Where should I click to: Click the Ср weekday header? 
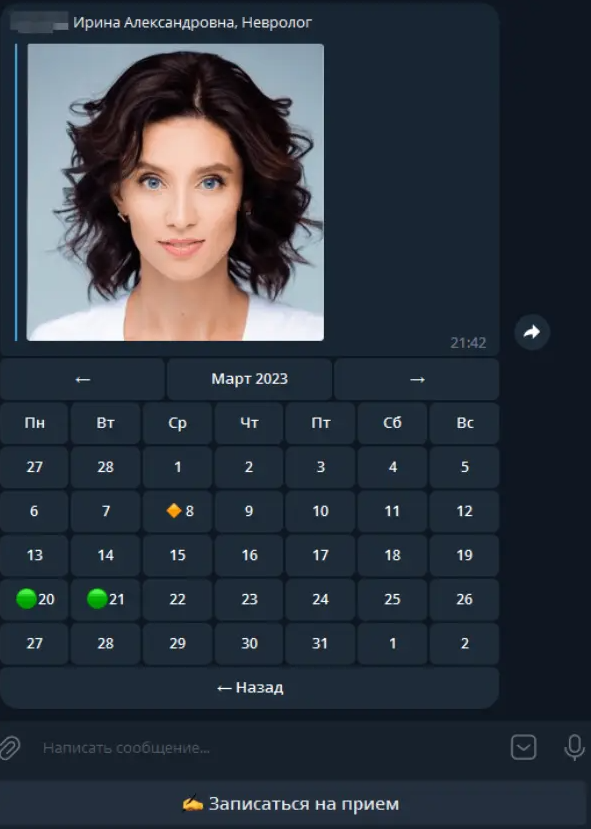pyautogui.click(x=178, y=423)
